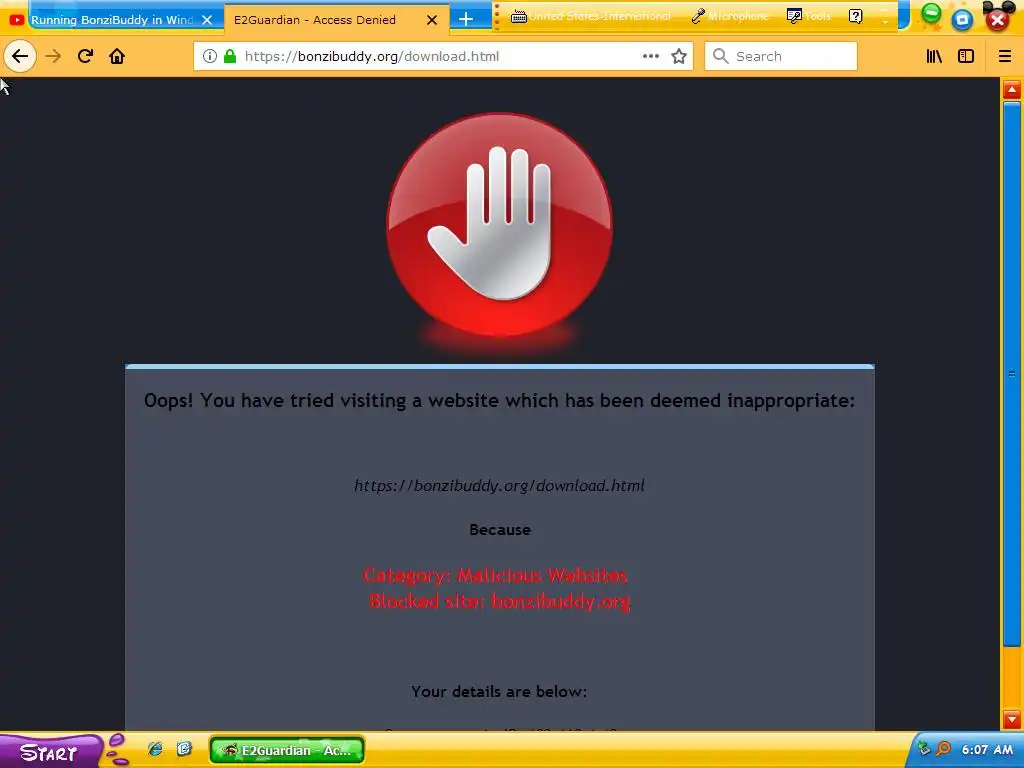Toggle the sidebar view icon
The image size is (1024, 768).
coord(966,56)
